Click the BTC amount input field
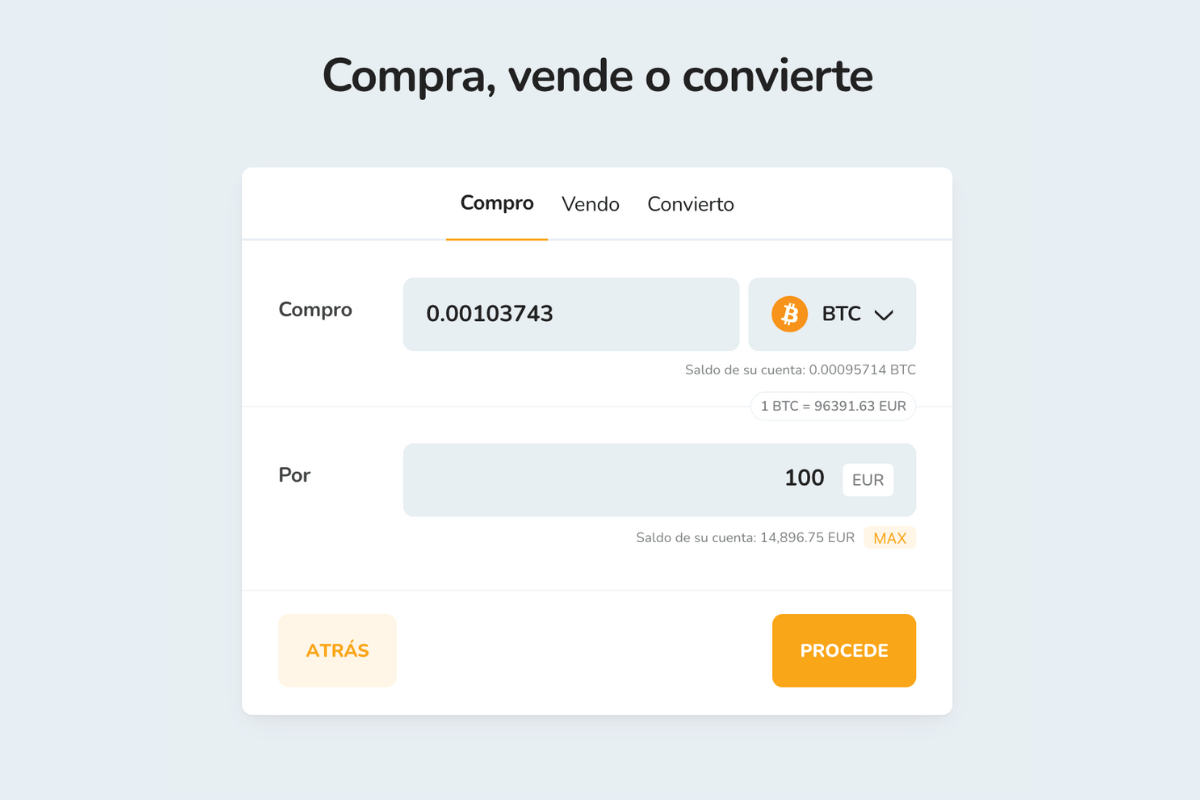The width and height of the screenshot is (1200, 800). coord(570,313)
